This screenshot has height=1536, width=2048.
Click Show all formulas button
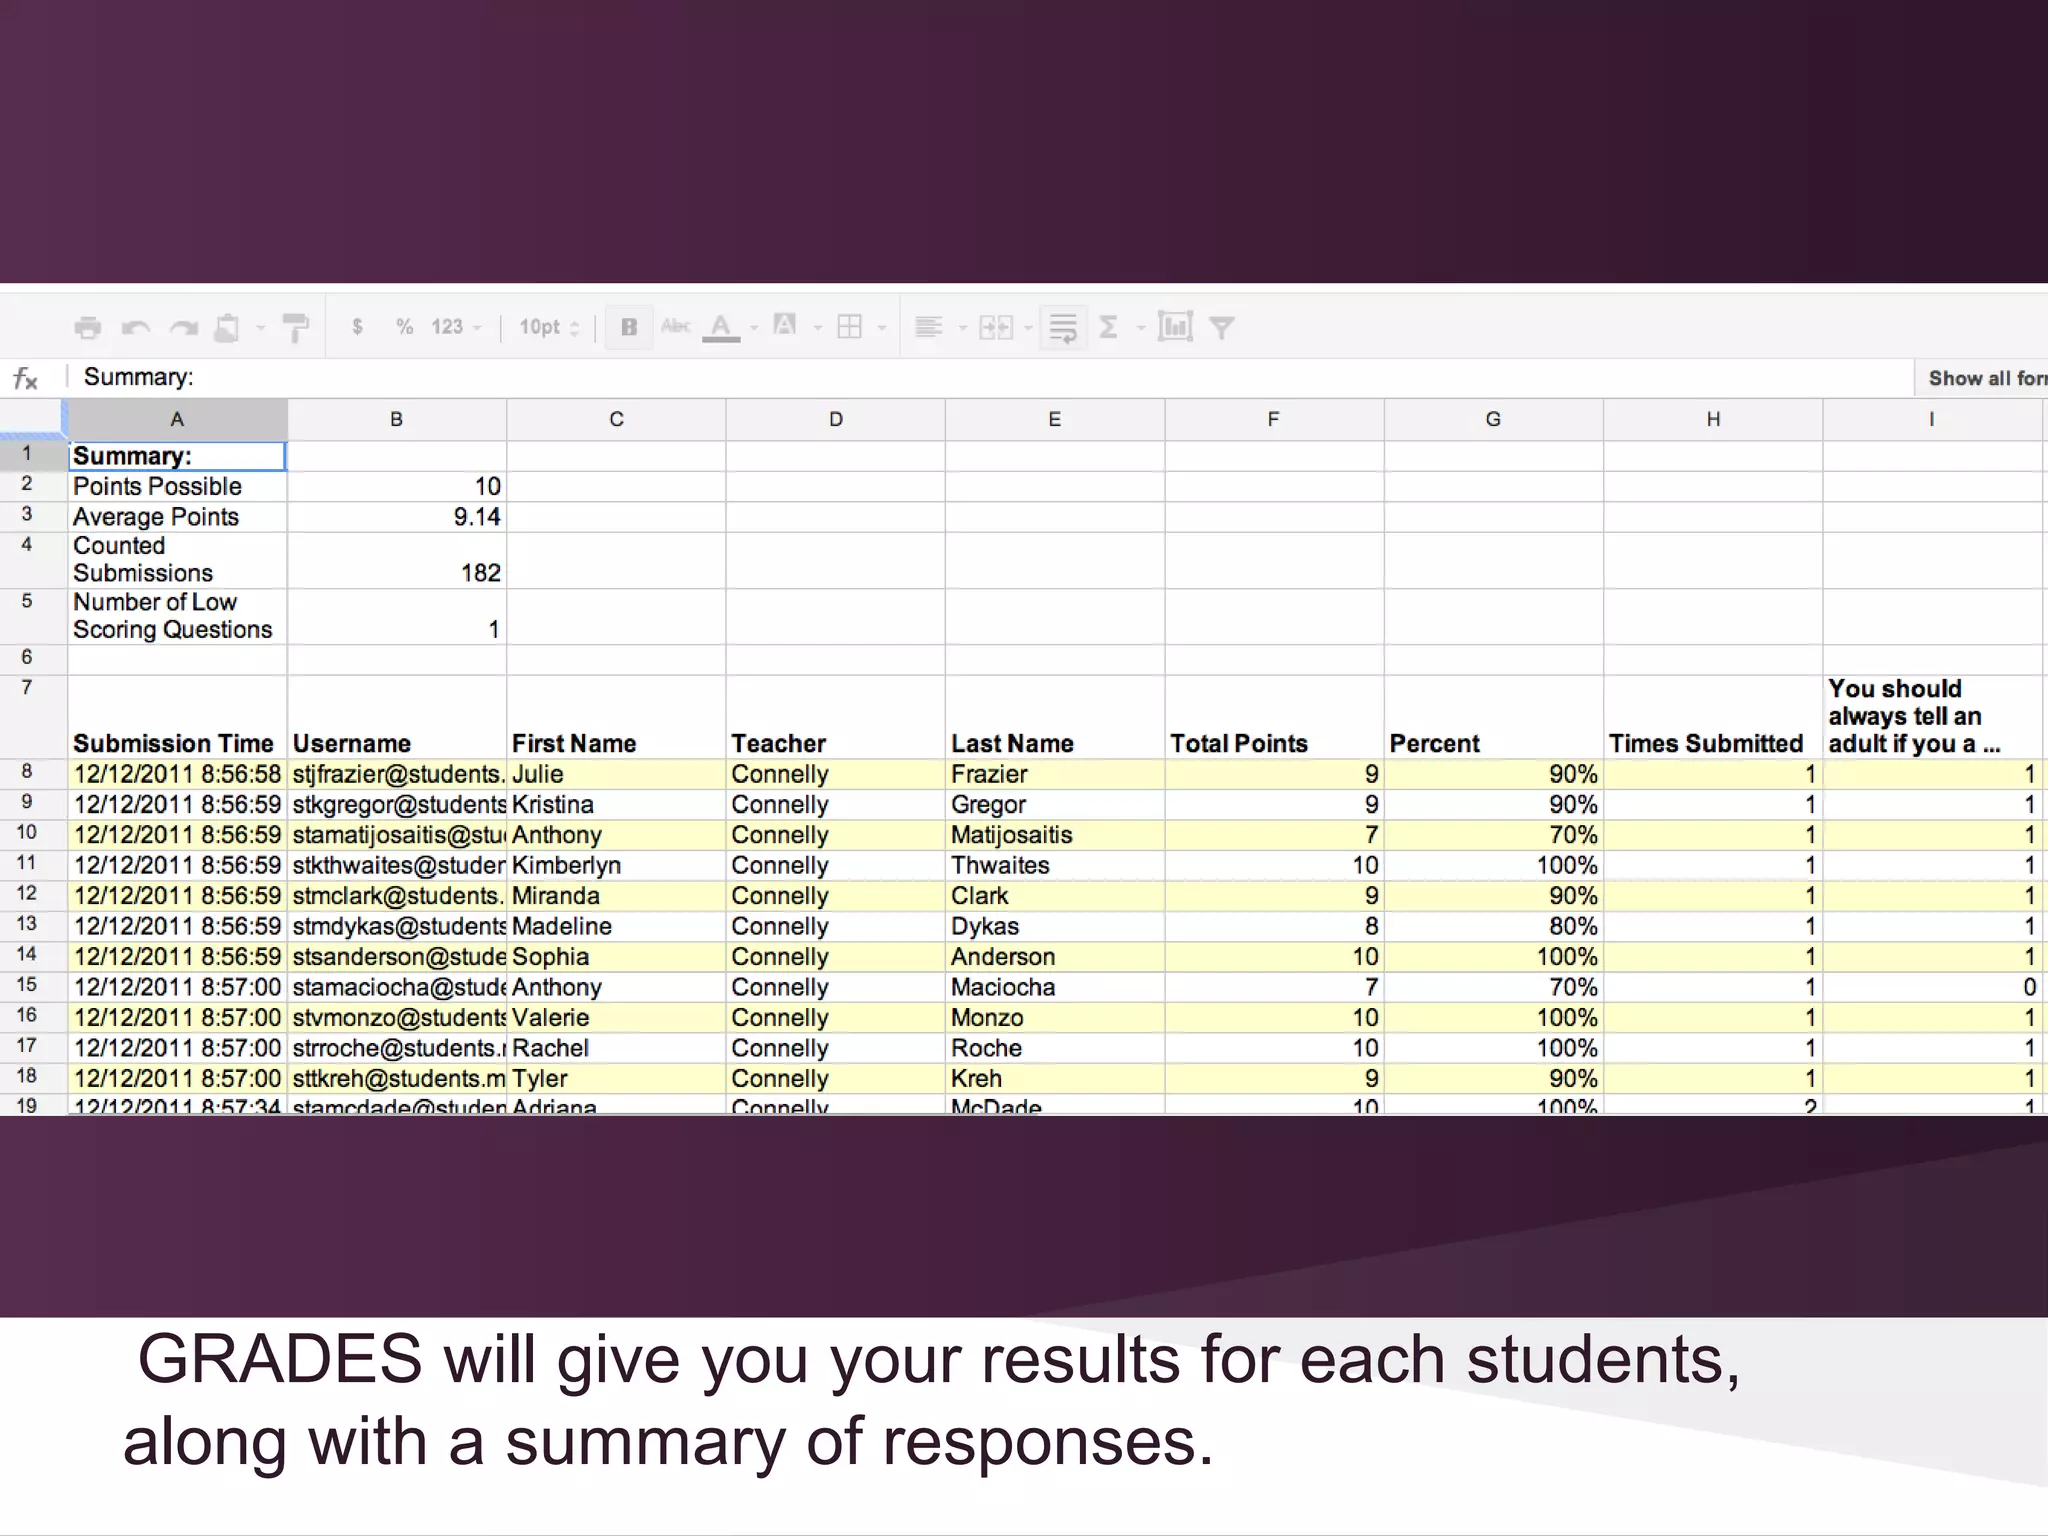tap(1983, 378)
